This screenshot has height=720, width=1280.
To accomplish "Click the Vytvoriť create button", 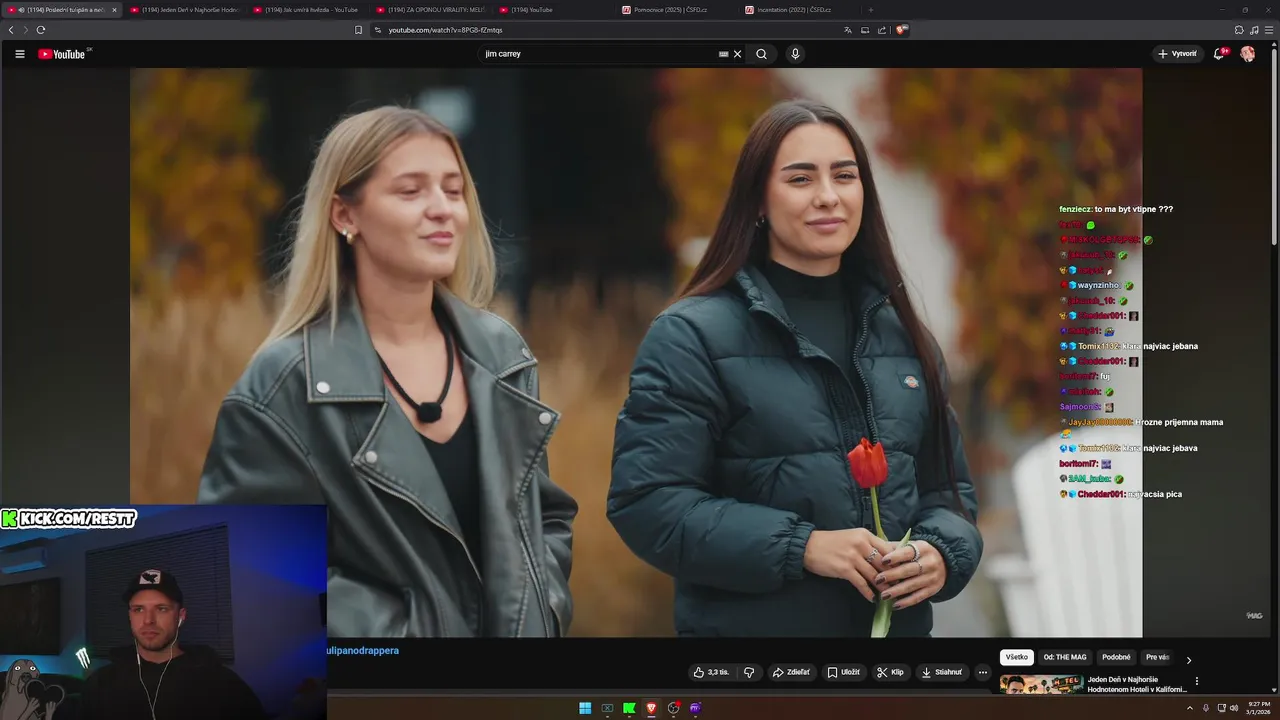I will point(1177,54).
